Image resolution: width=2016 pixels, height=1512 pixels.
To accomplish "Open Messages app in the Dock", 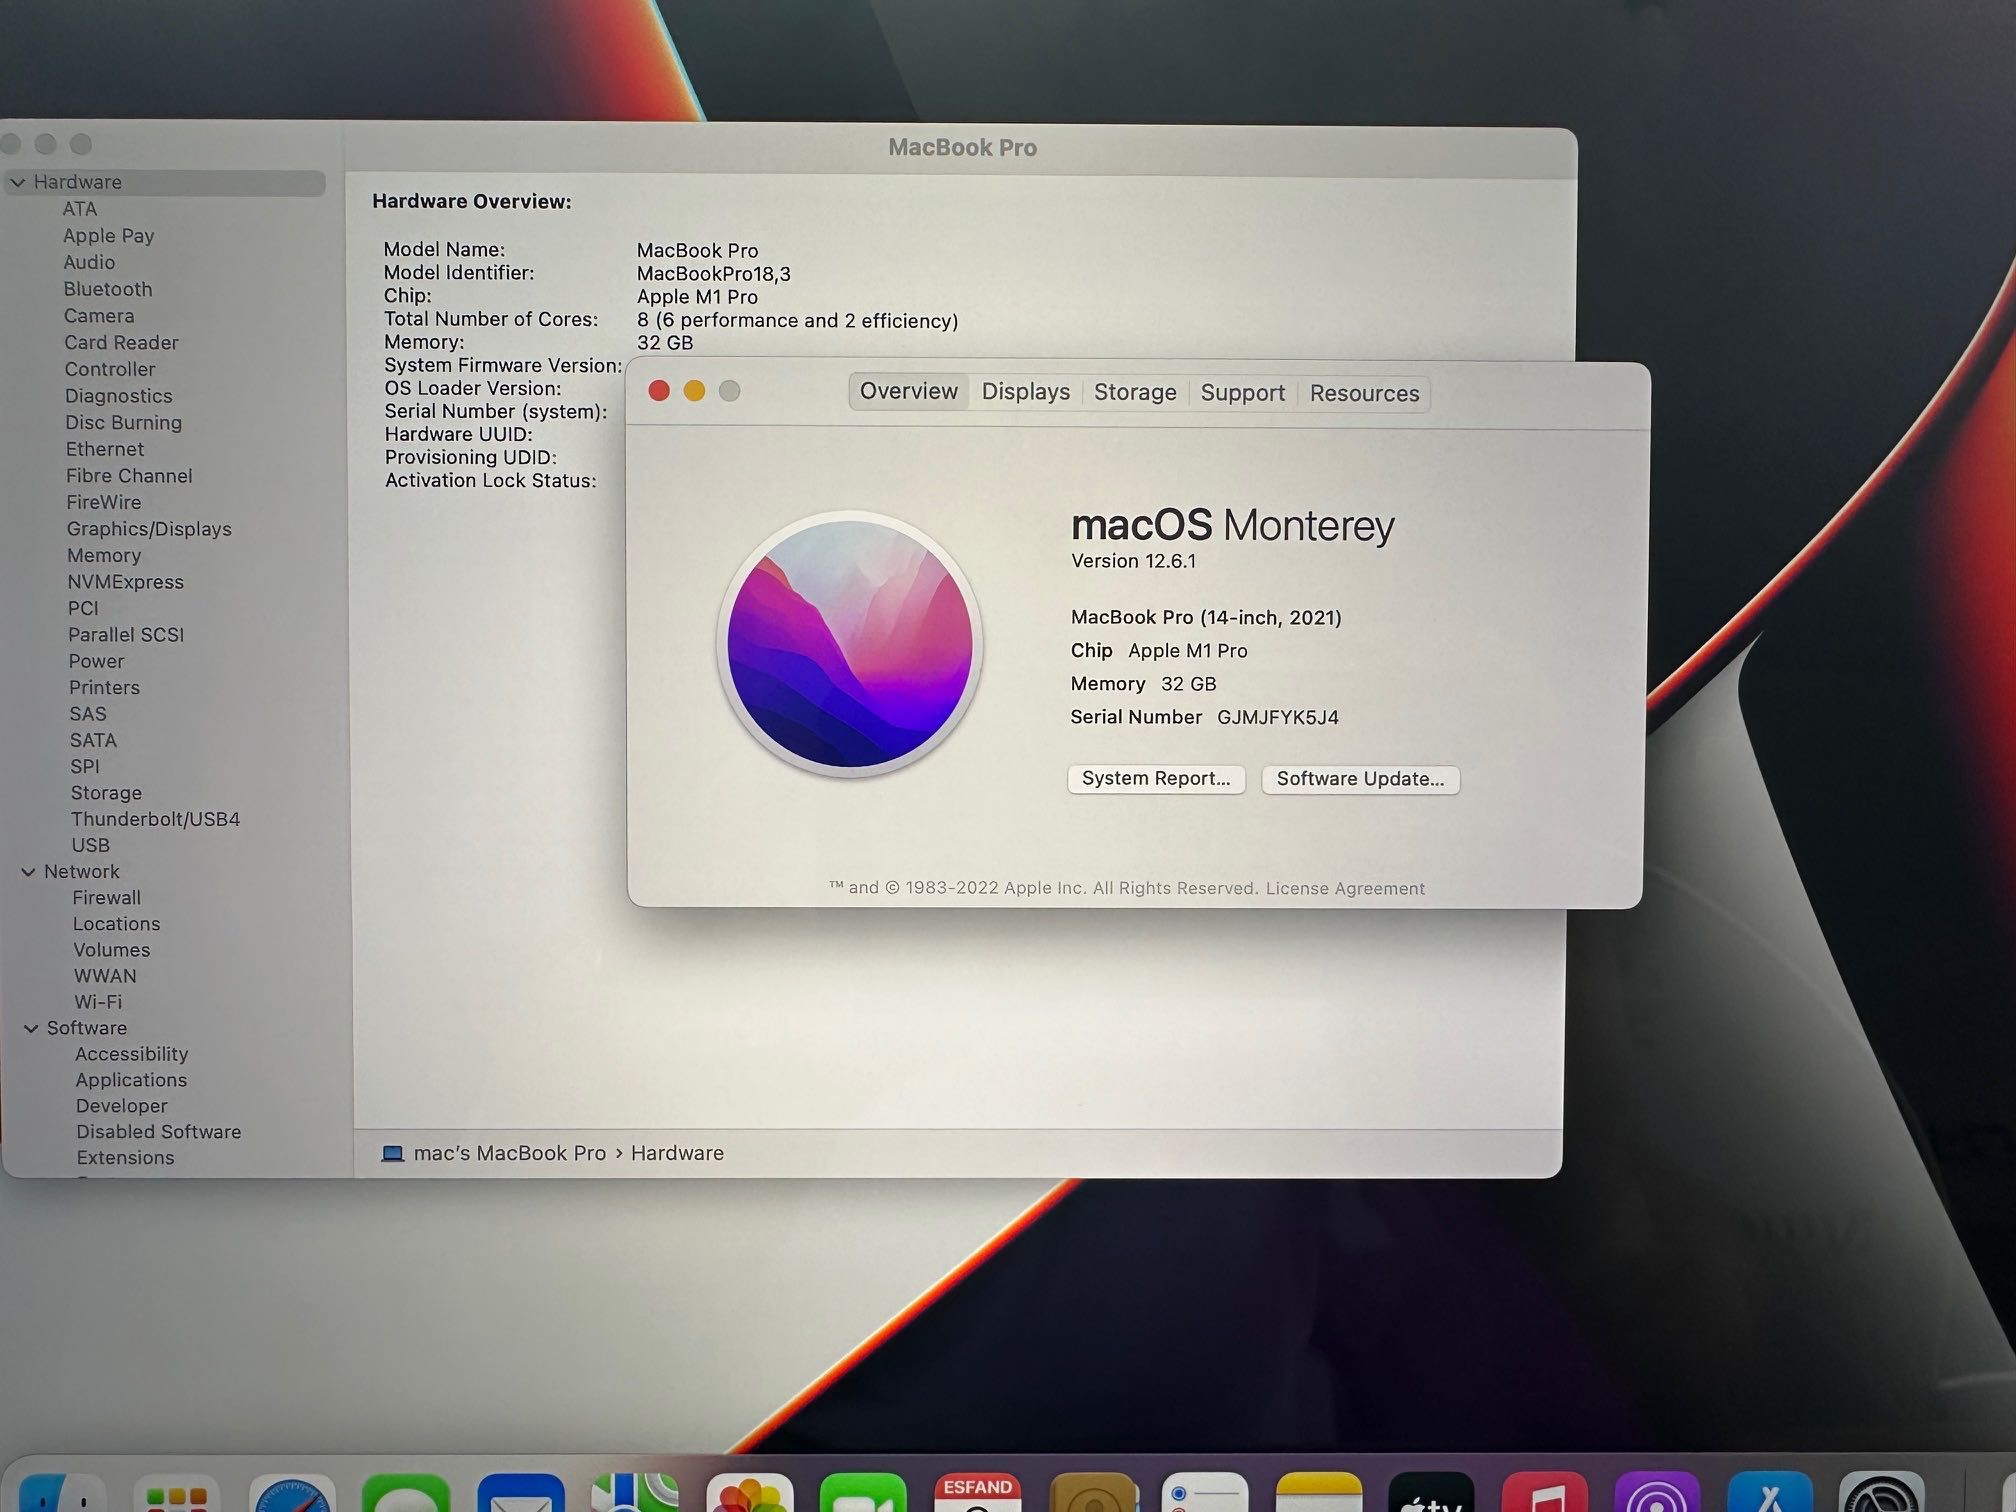I will click(x=406, y=1494).
